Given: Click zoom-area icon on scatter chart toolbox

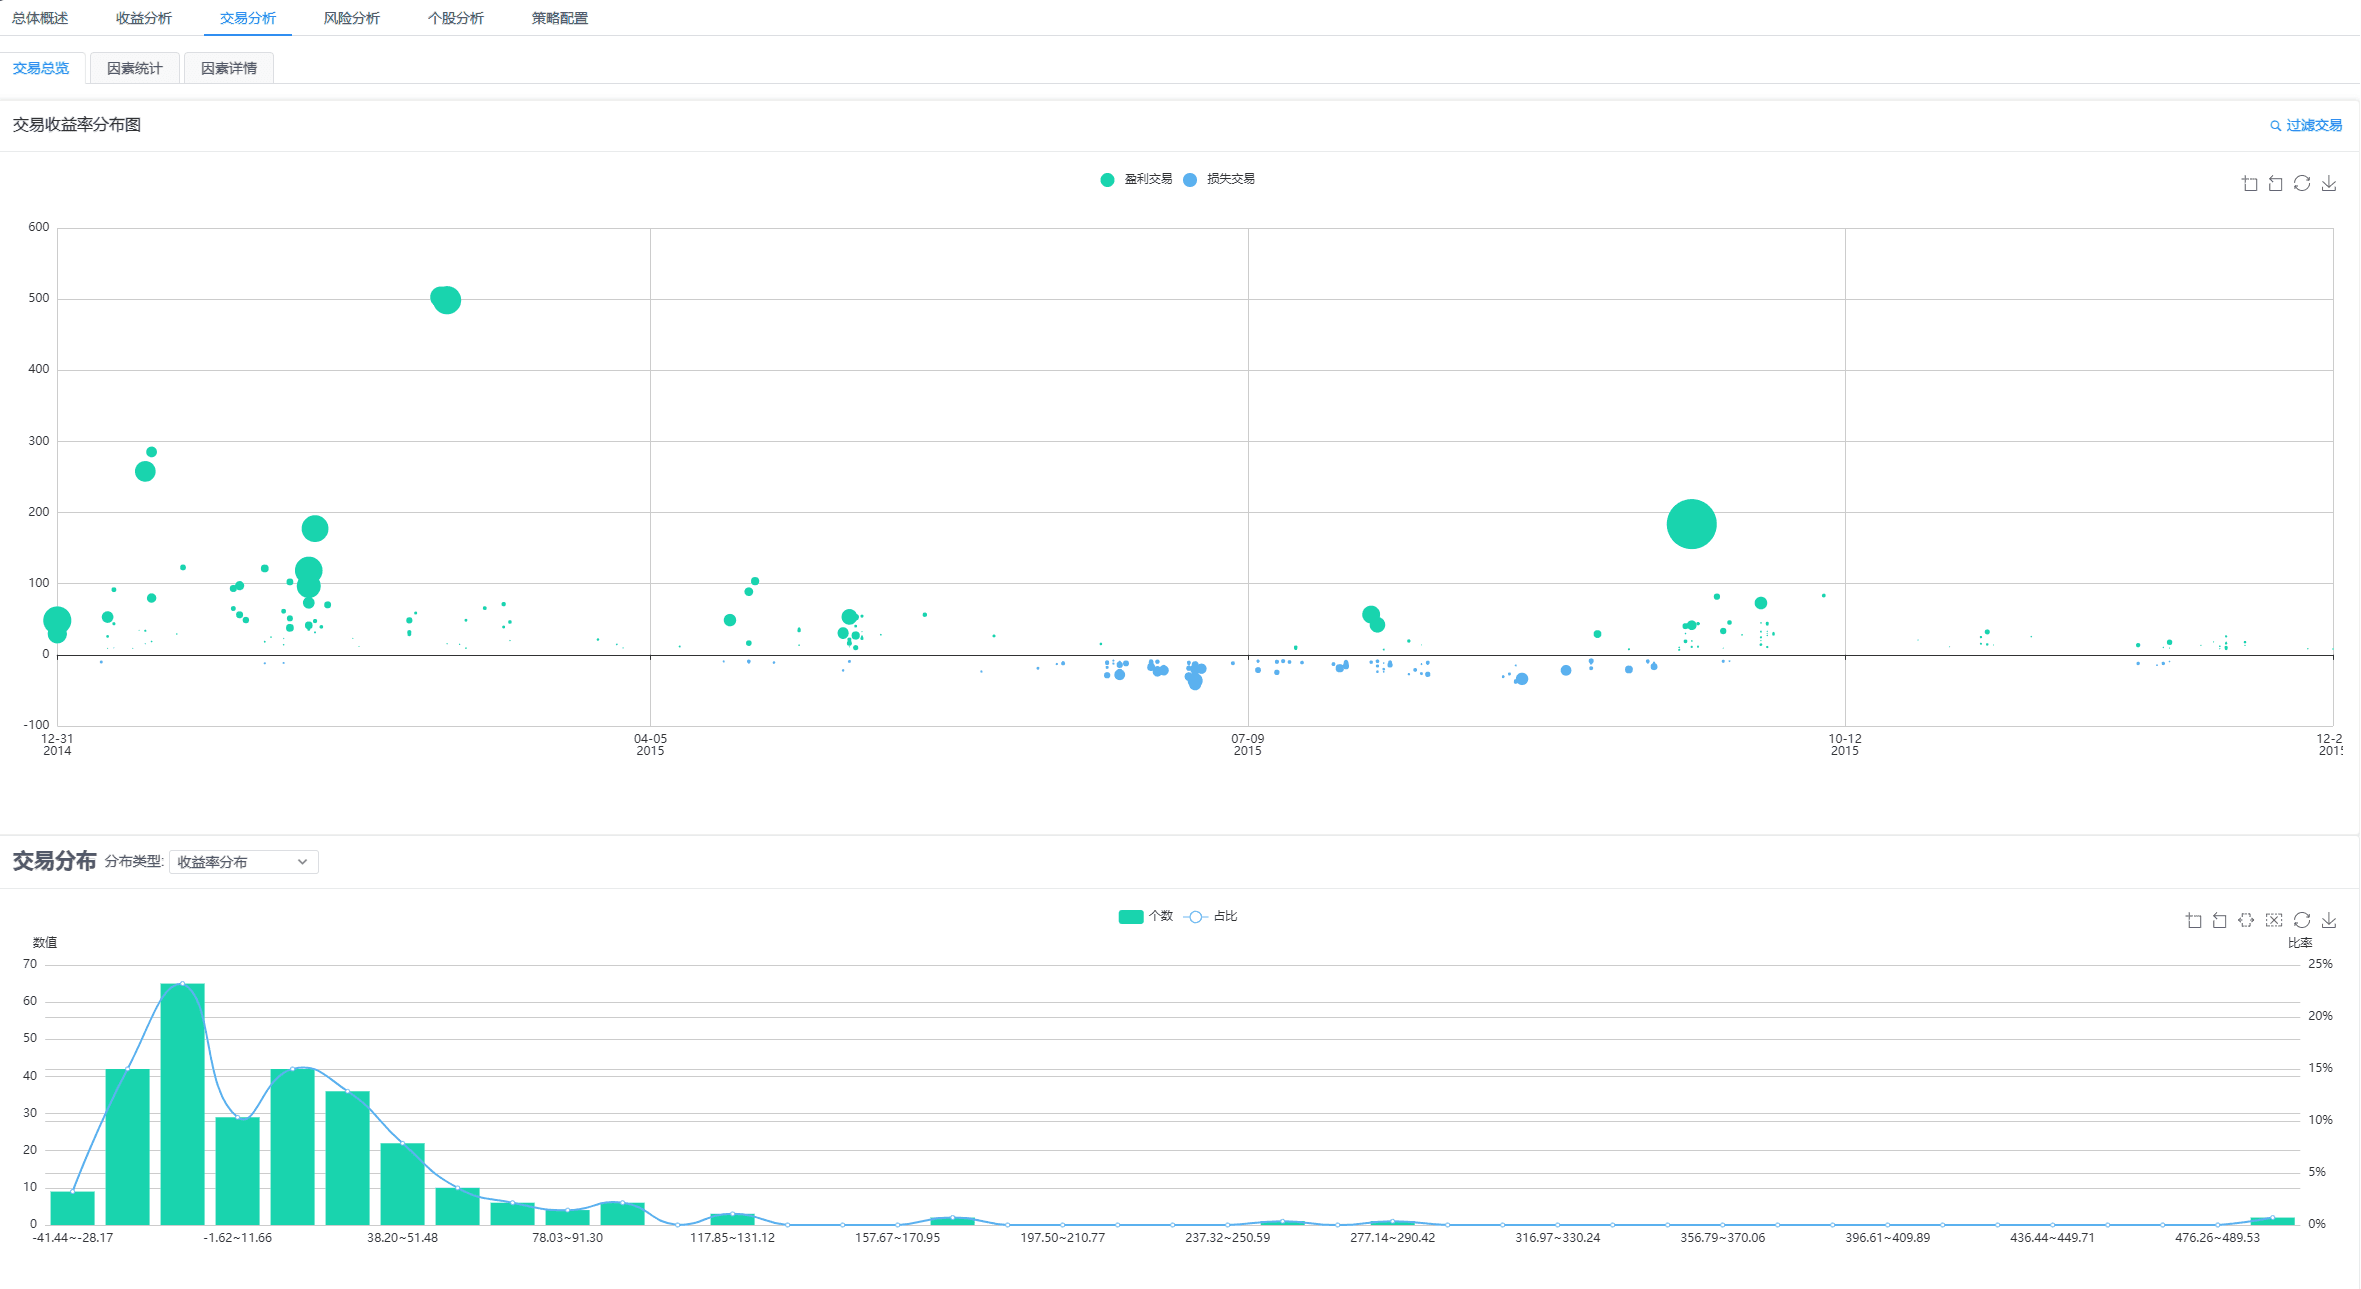Looking at the screenshot, I should tap(2249, 183).
